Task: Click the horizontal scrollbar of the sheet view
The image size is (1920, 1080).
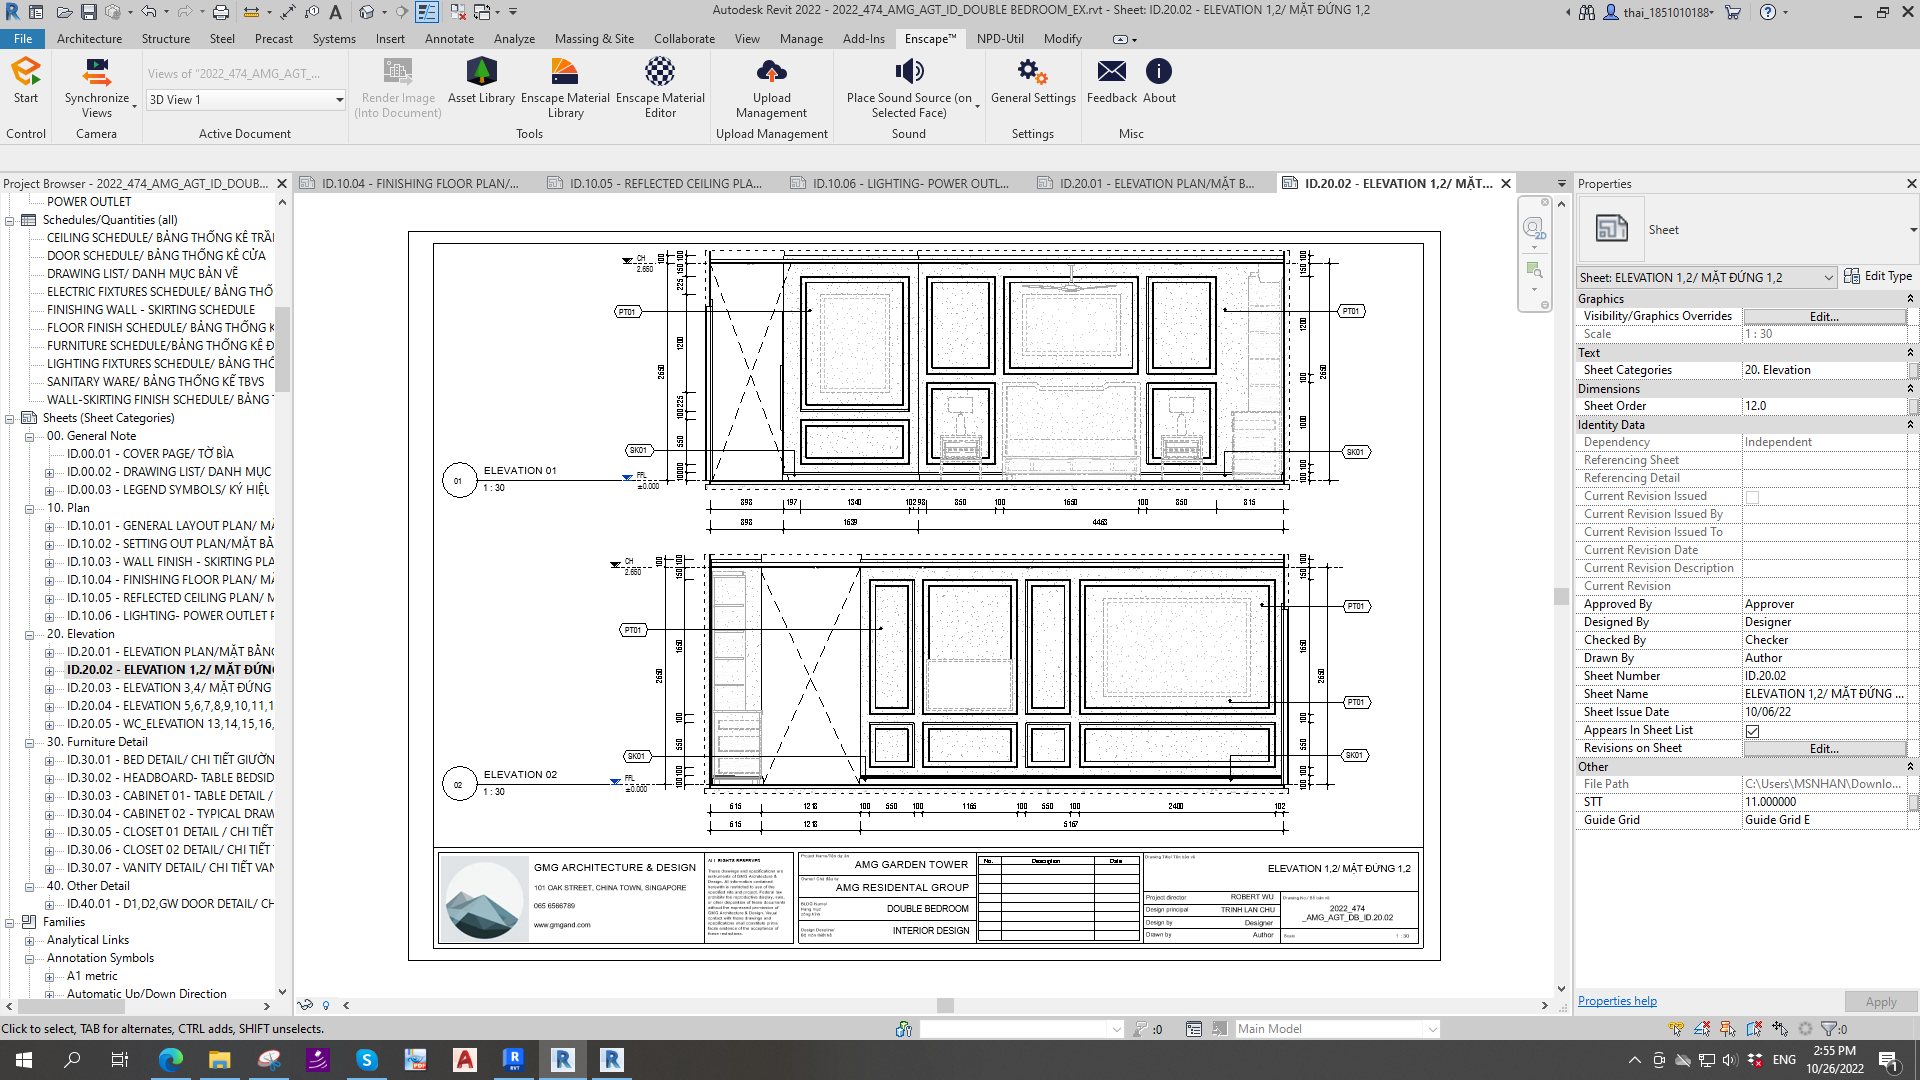Action: click(945, 1005)
